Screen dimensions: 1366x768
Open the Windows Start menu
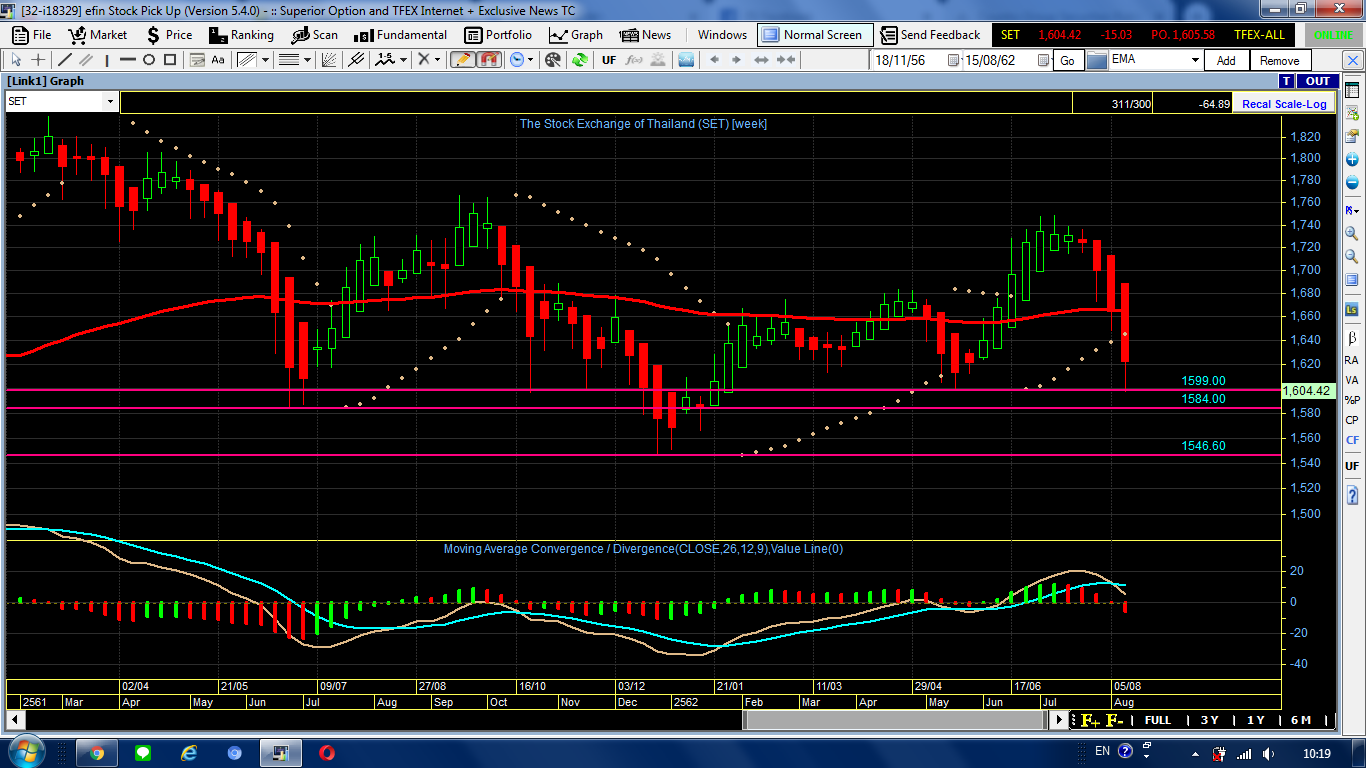[x=25, y=752]
